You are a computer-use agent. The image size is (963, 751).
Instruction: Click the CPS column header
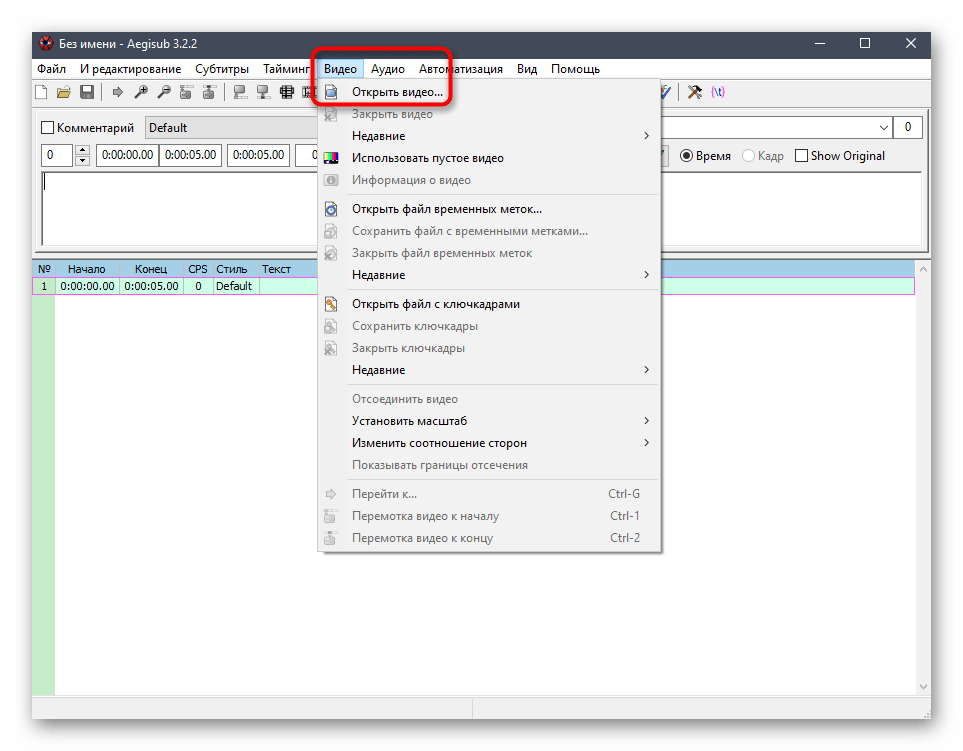(x=198, y=269)
